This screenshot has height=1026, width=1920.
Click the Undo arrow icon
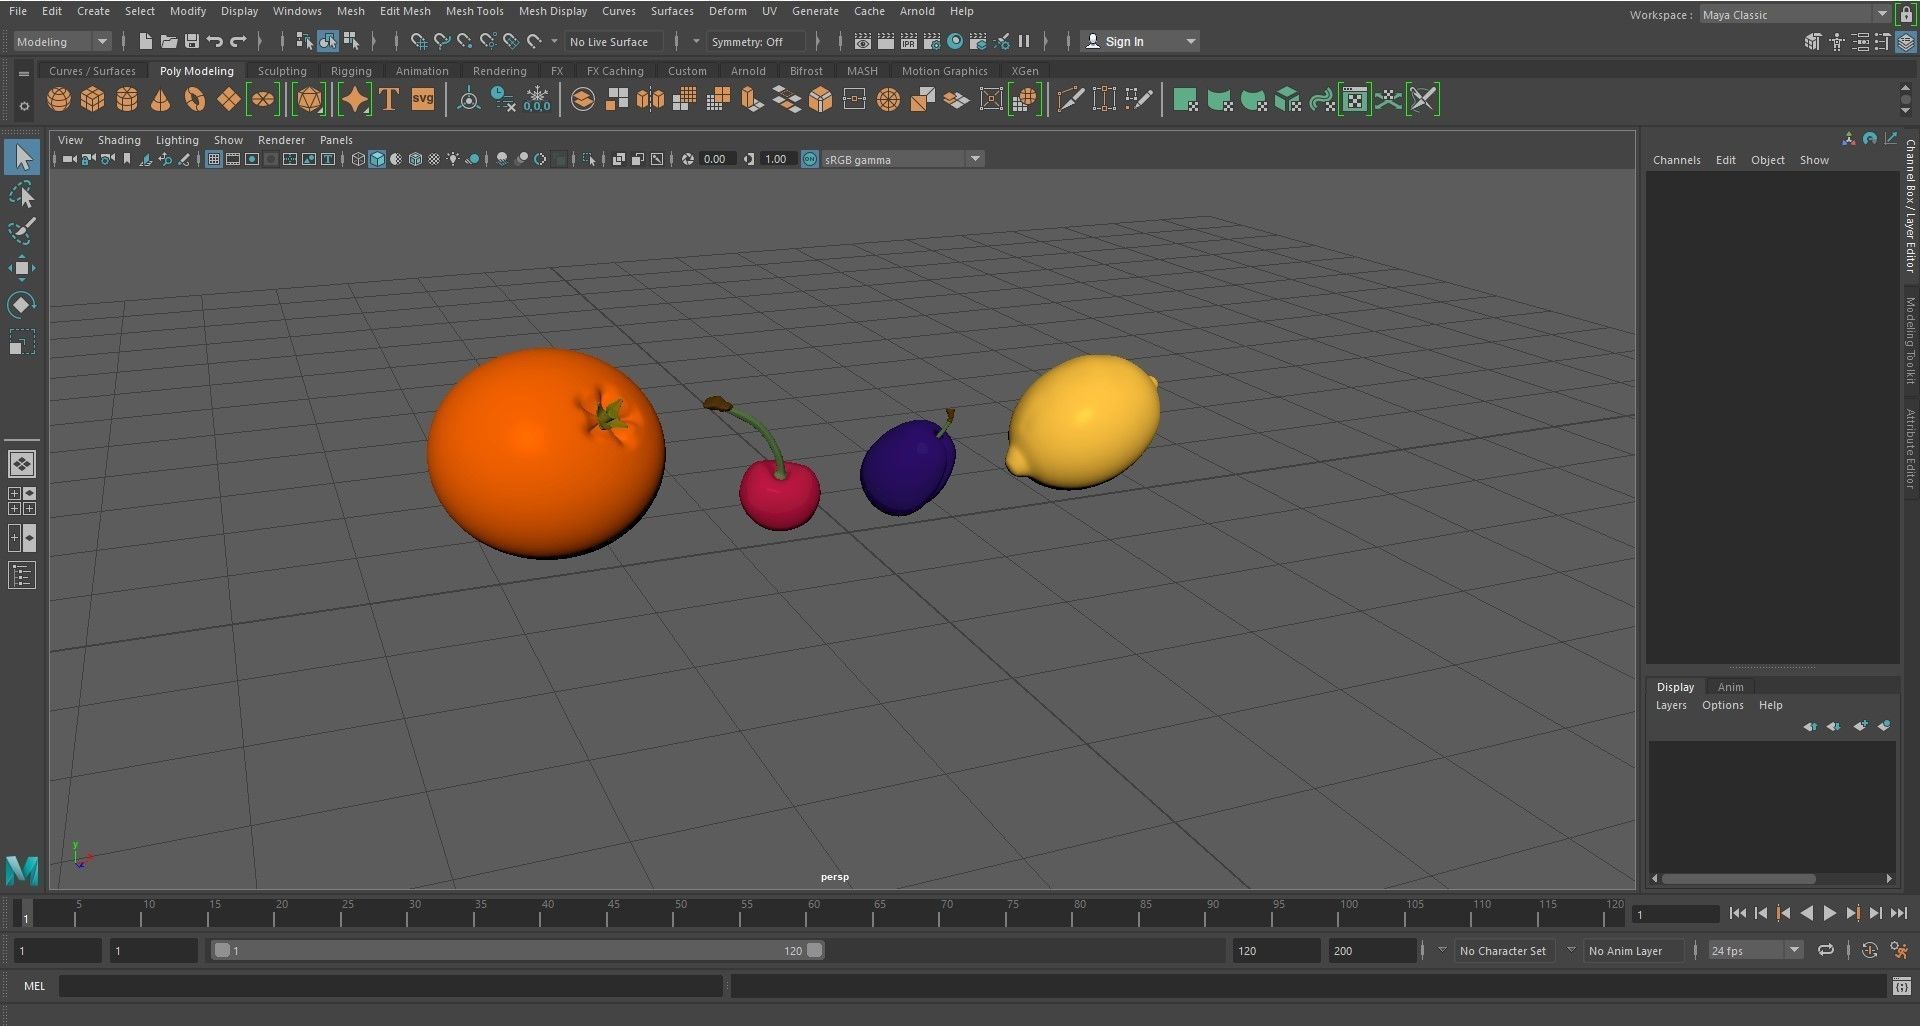[215, 41]
